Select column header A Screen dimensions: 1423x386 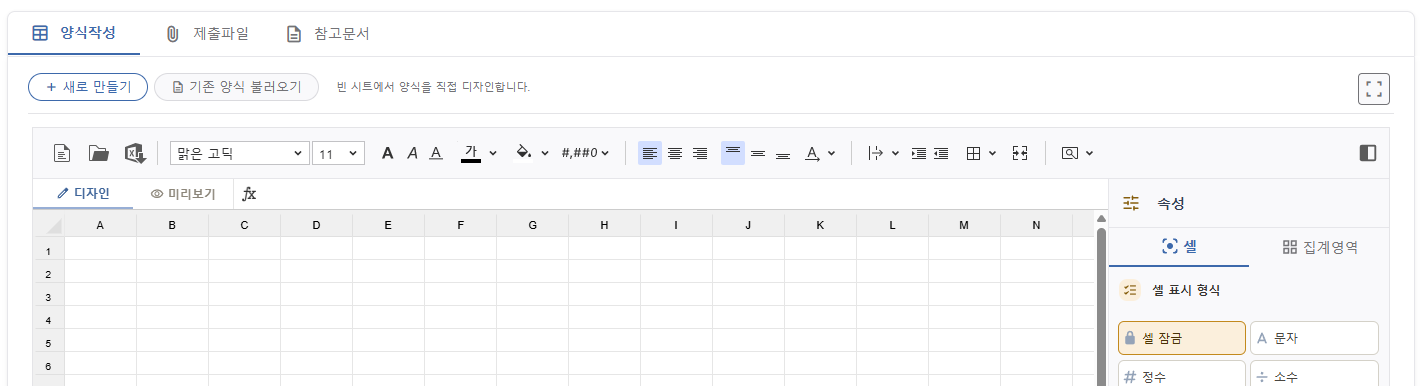100,225
